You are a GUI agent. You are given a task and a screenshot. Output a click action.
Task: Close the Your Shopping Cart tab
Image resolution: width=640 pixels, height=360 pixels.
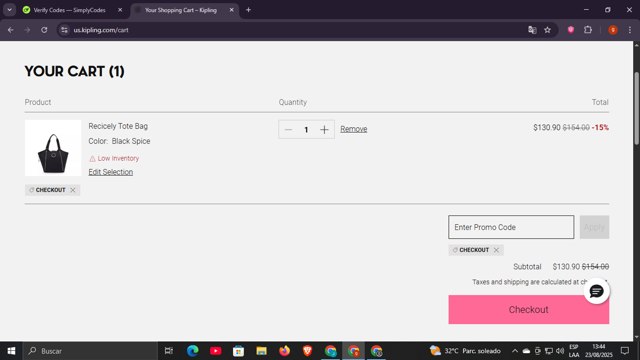[x=231, y=10]
